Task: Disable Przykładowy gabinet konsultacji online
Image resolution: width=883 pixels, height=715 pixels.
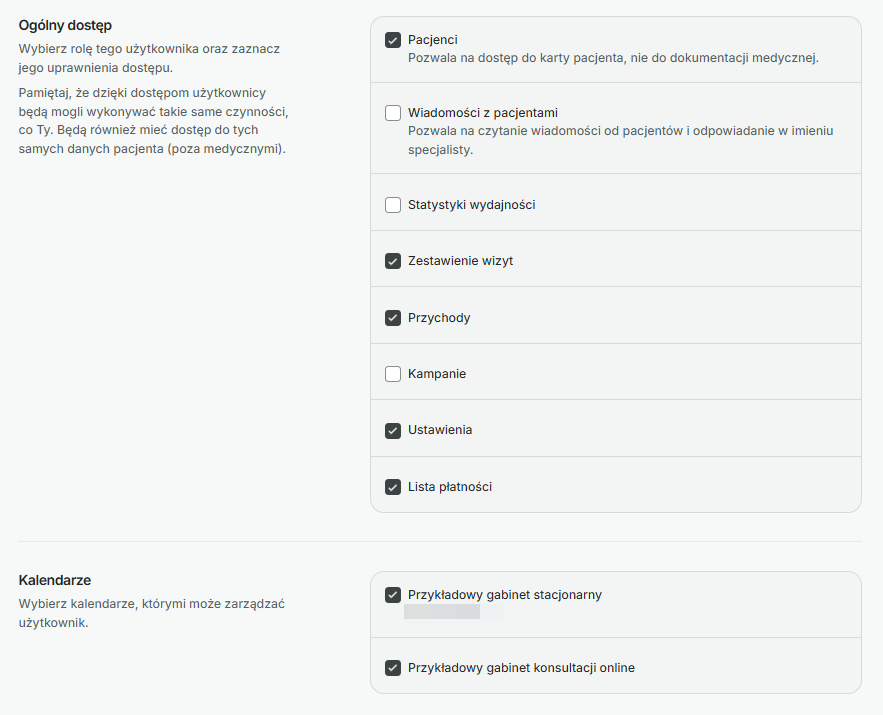Action: click(x=393, y=667)
